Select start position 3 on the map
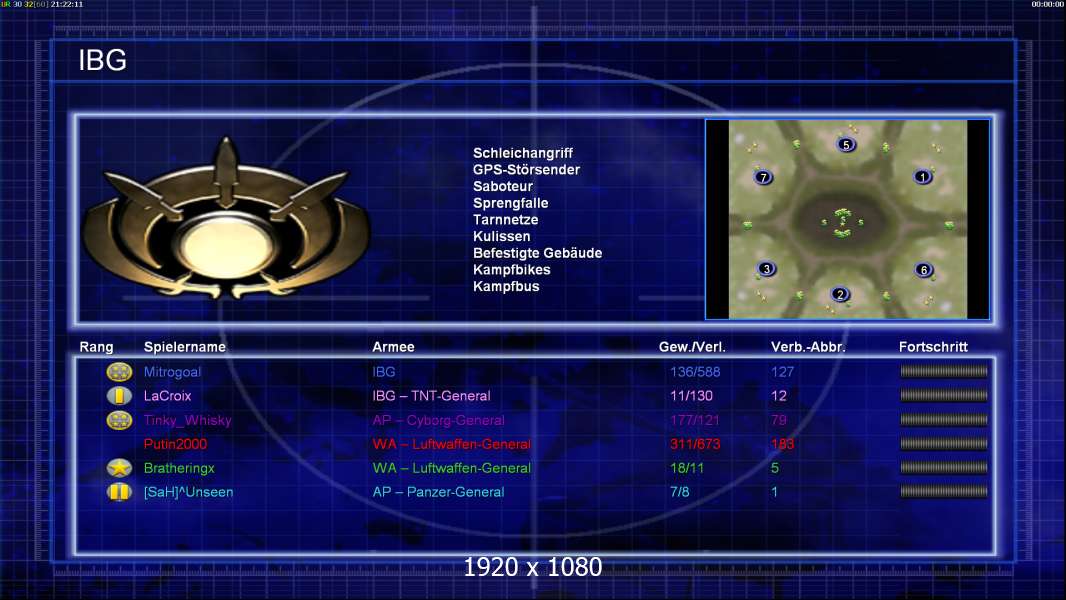Screen dimensions: 1066x600 pyautogui.click(x=766, y=269)
